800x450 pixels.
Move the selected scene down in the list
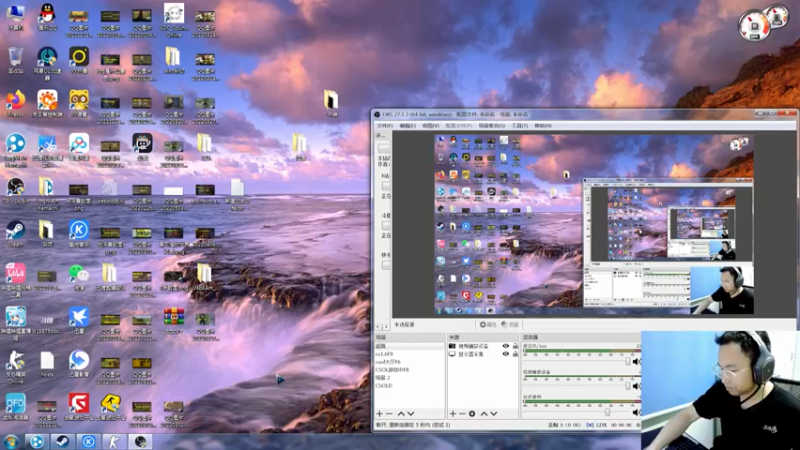click(x=411, y=413)
